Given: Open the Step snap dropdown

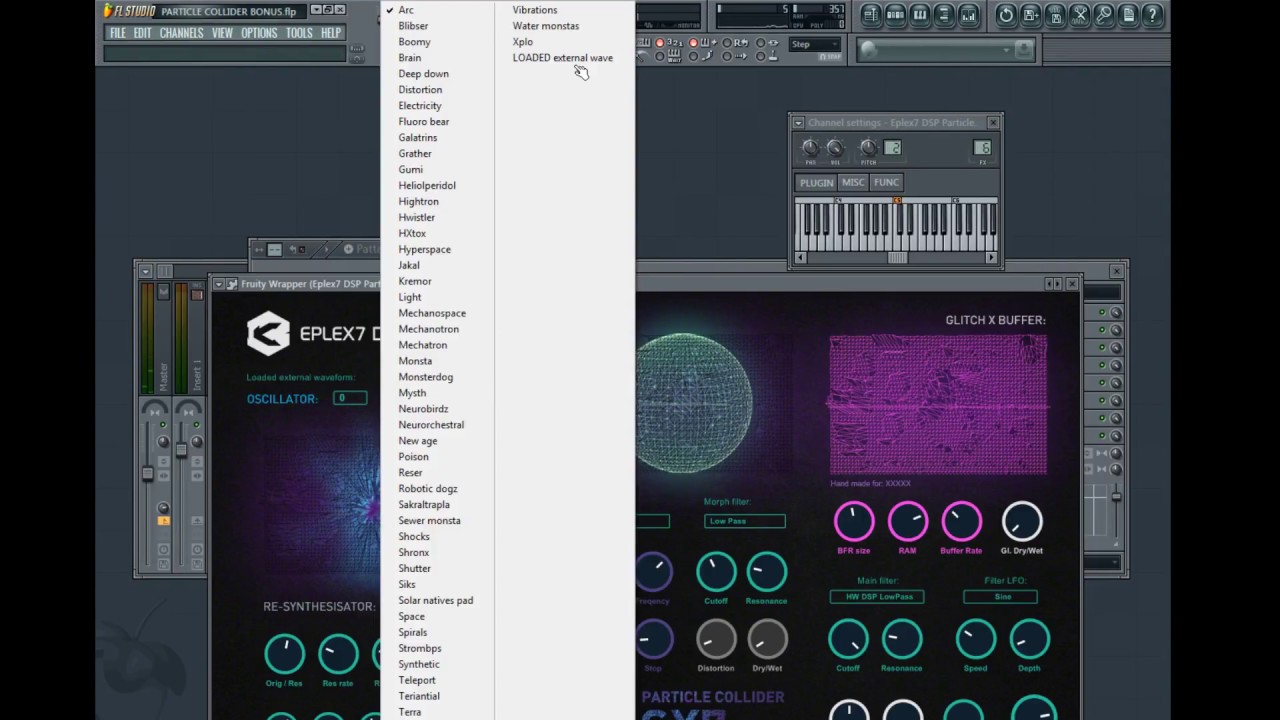Looking at the screenshot, I should [815, 44].
